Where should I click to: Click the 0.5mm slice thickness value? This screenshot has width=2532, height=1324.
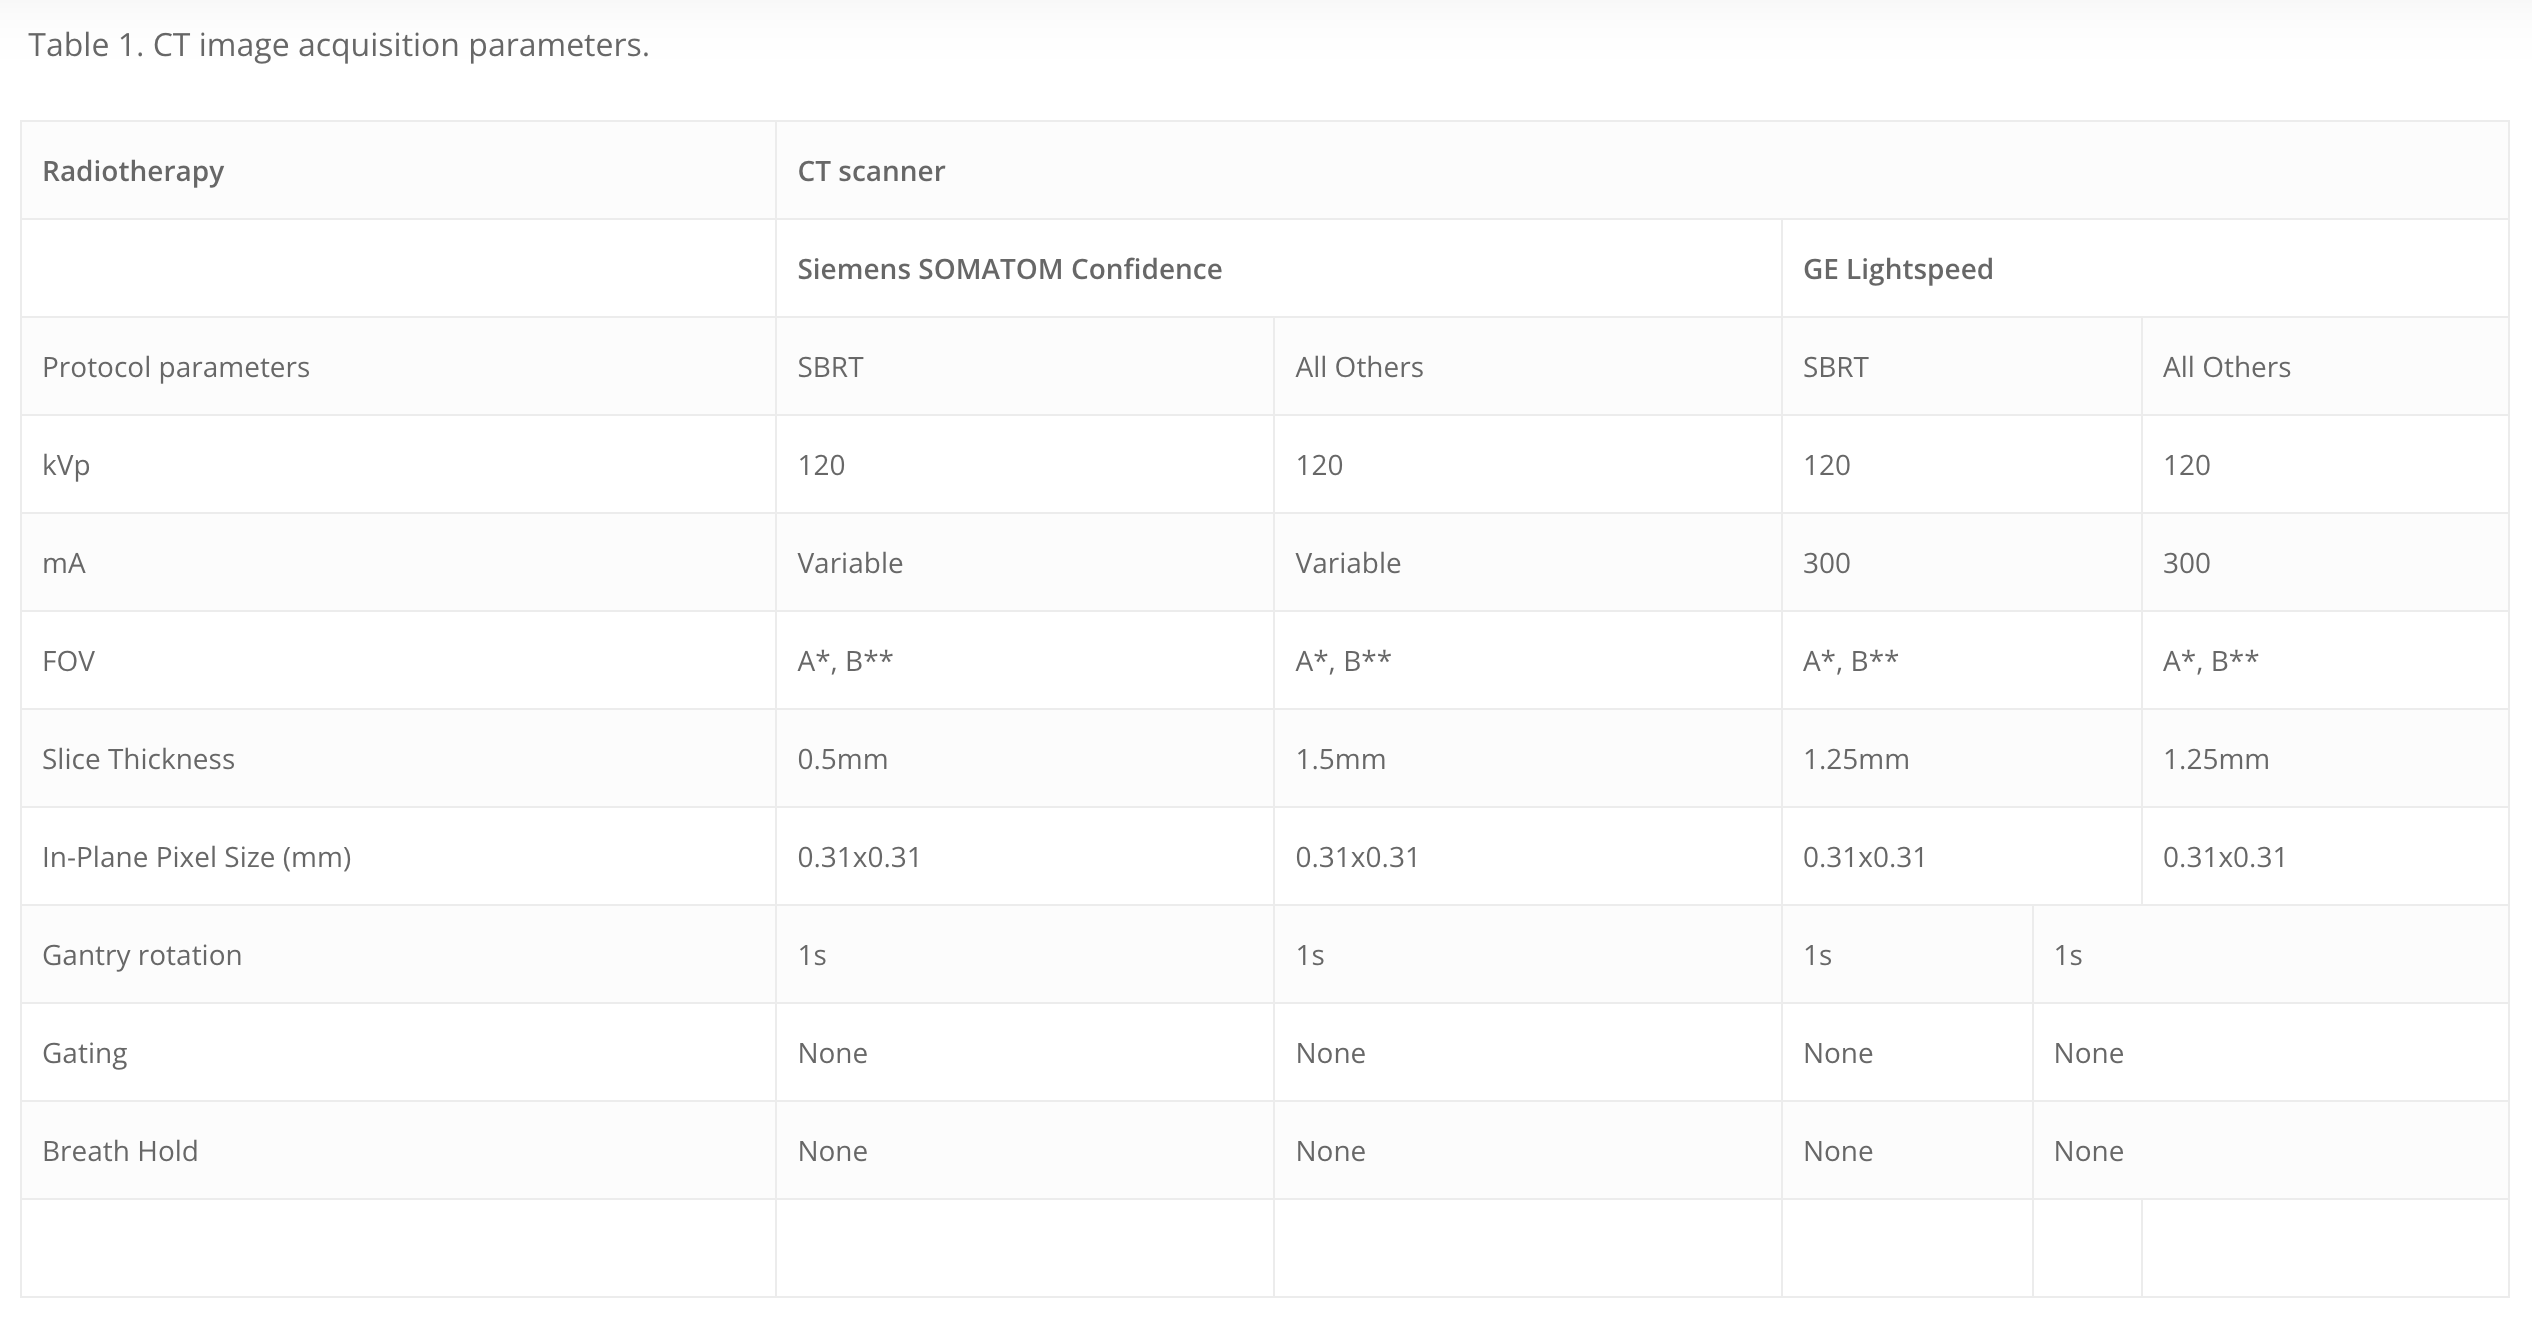click(x=842, y=759)
